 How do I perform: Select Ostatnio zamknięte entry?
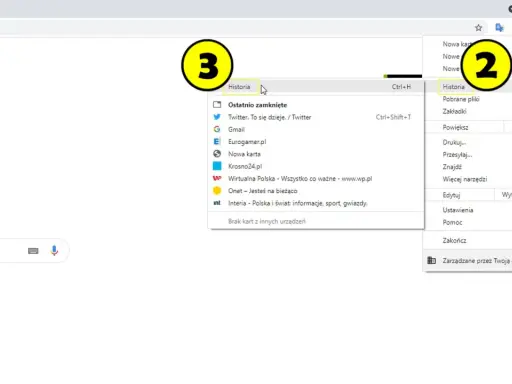[316, 105]
